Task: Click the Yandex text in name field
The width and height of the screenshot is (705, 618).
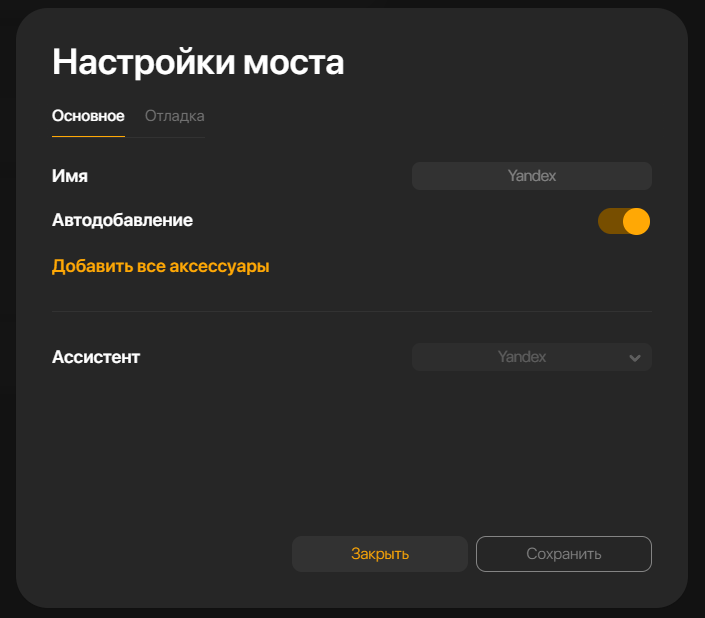Action: click(x=531, y=176)
